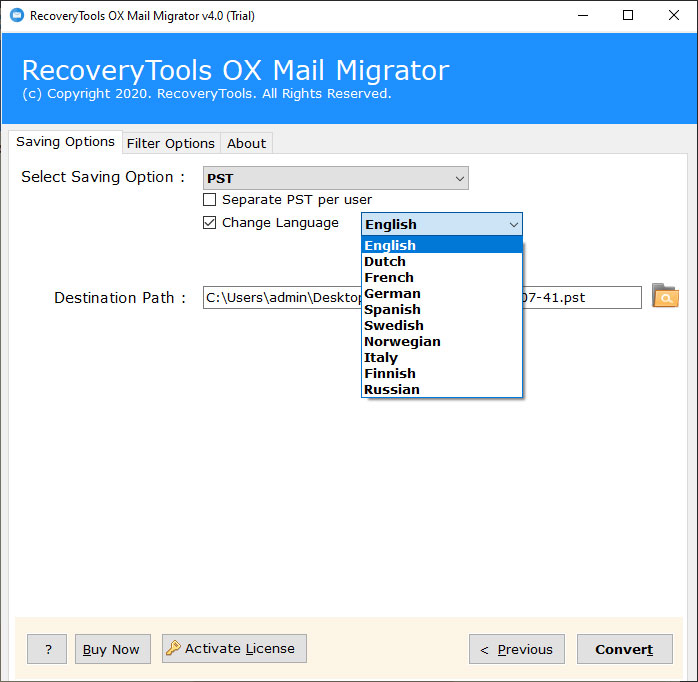Choose Swedish language option
The width and height of the screenshot is (698, 682).
pyautogui.click(x=442, y=325)
